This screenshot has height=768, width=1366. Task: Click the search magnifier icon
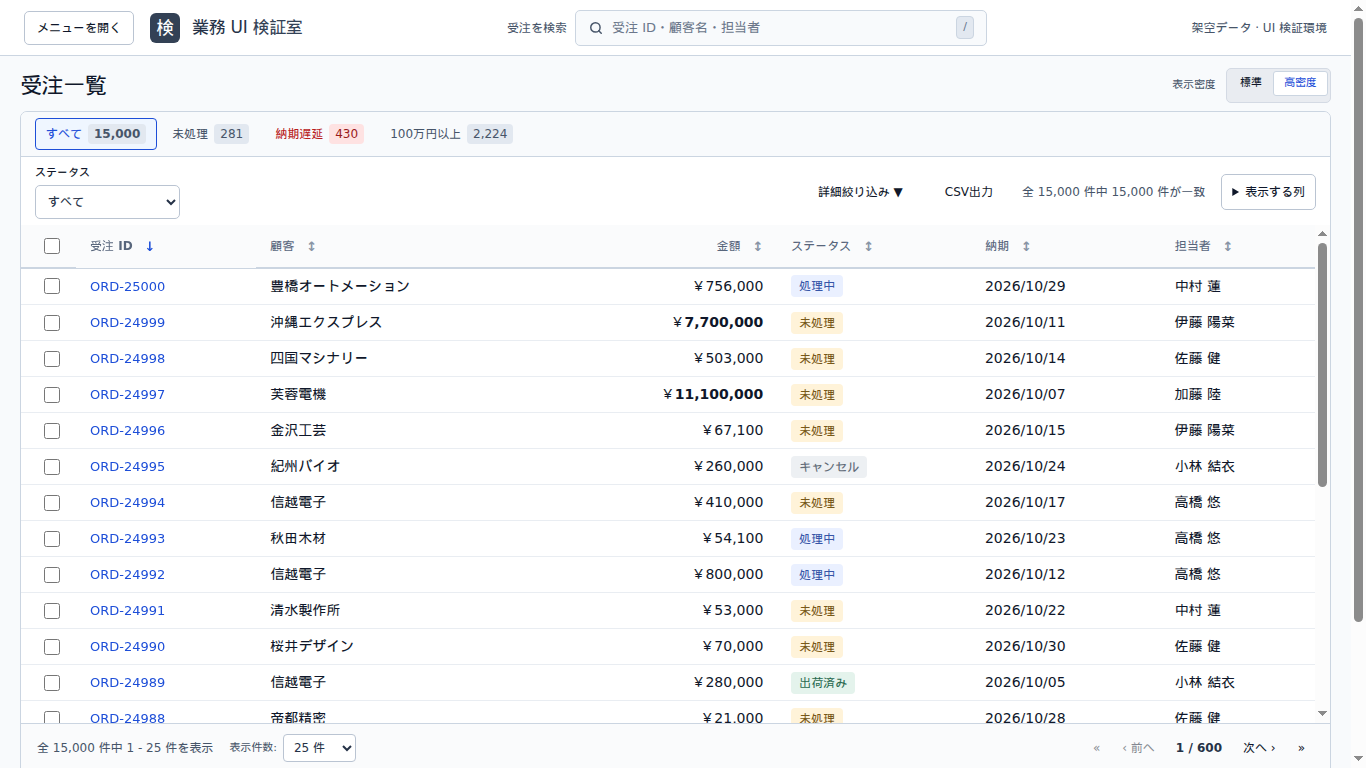(x=596, y=28)
